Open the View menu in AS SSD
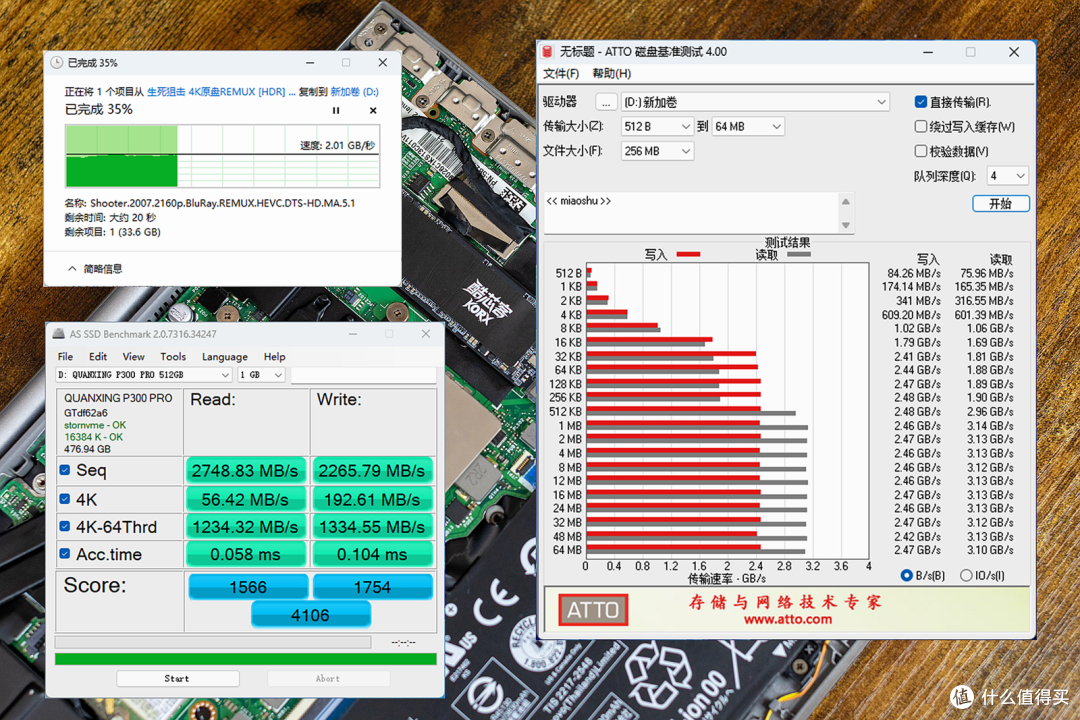Screen dimensions: 1080x720 click(134, 357)
